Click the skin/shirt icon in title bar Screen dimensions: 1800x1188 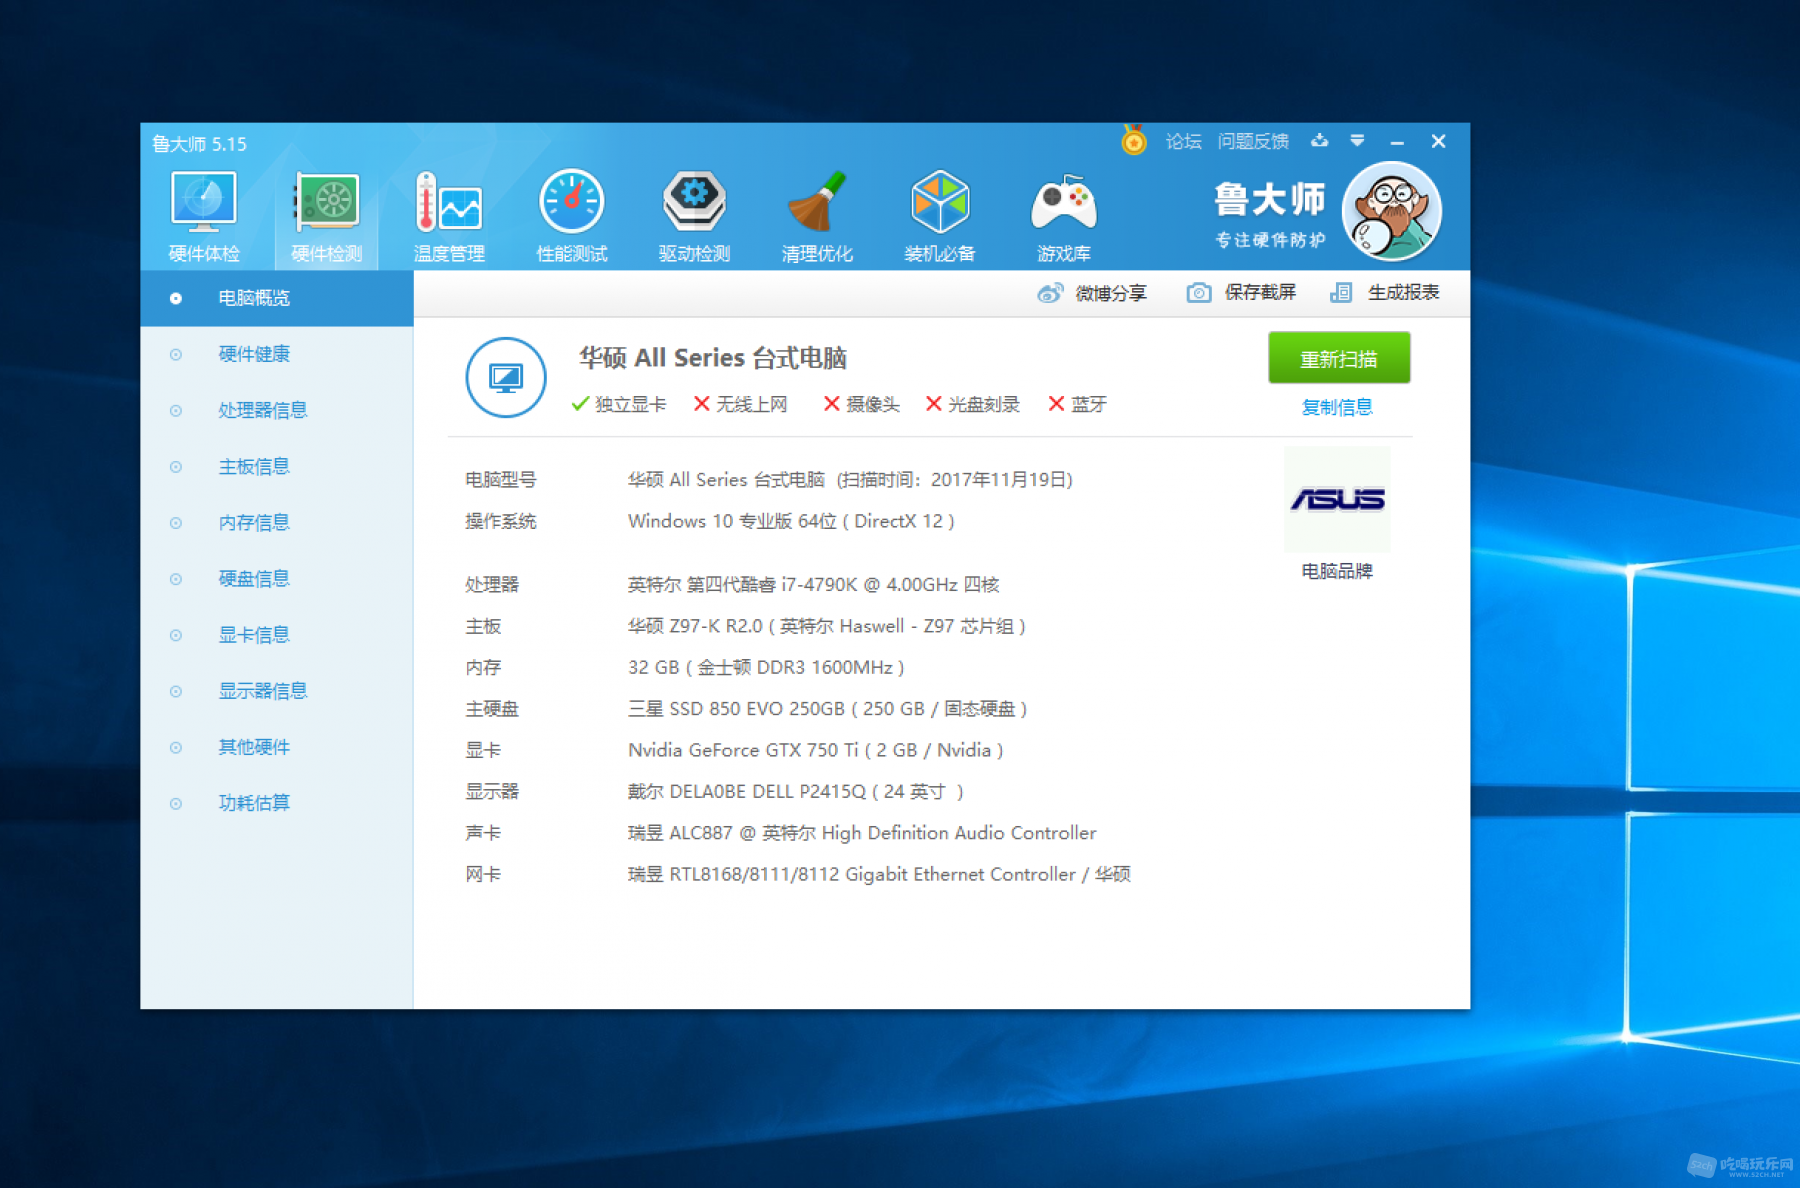(x=1320, y=141)
